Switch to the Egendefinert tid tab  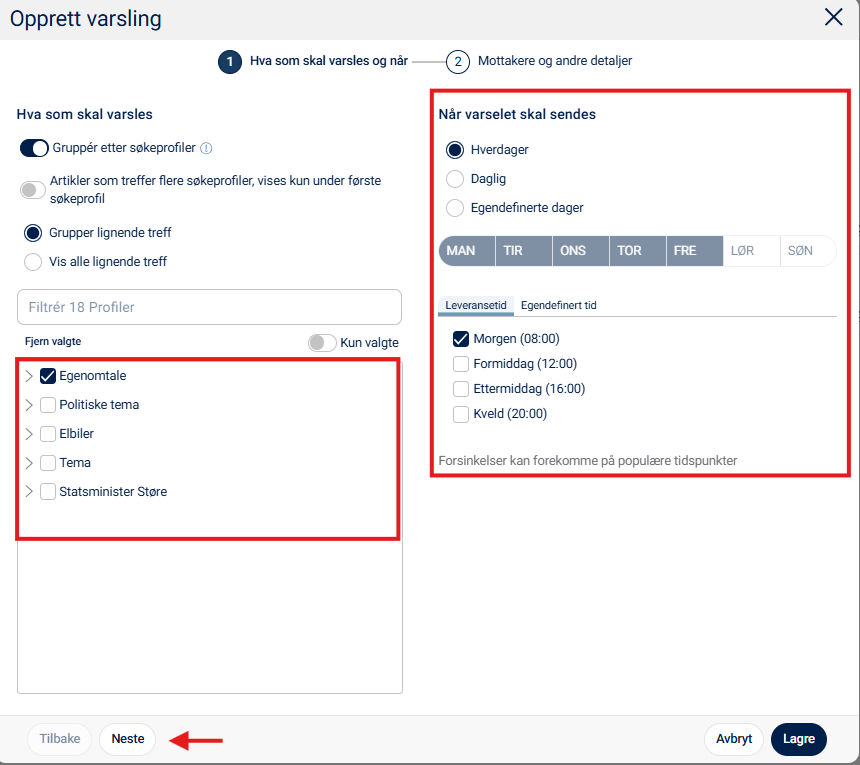click(559, 305)
